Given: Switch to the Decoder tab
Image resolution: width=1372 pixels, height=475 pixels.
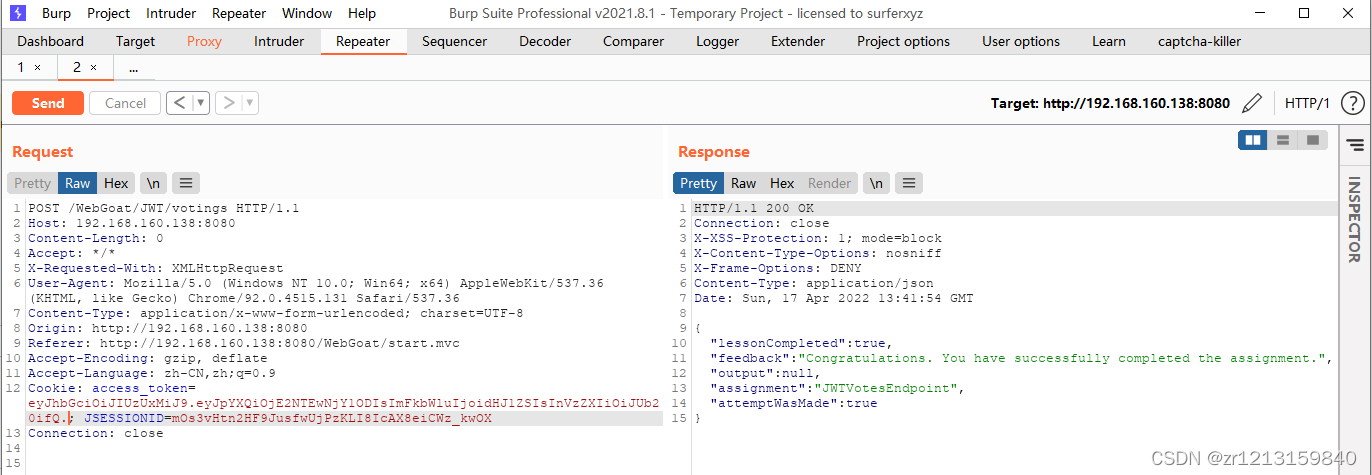Looking at the screenshot, I should coord(545,41).
